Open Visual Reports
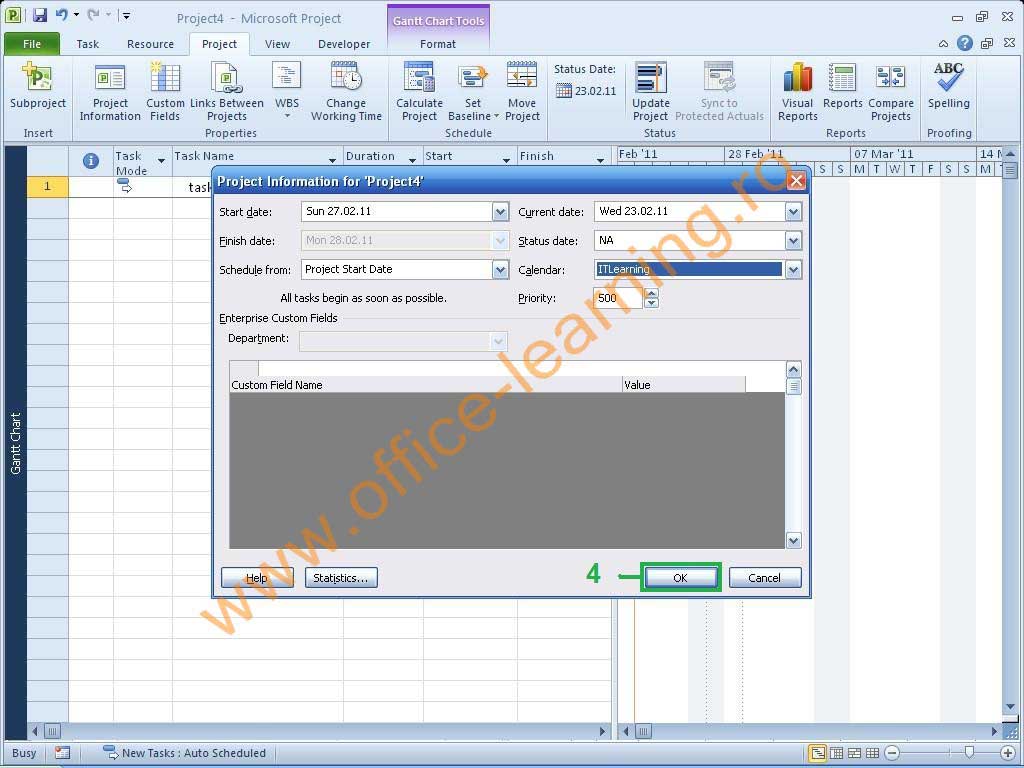1024x768 pixels. coord(797,91)
